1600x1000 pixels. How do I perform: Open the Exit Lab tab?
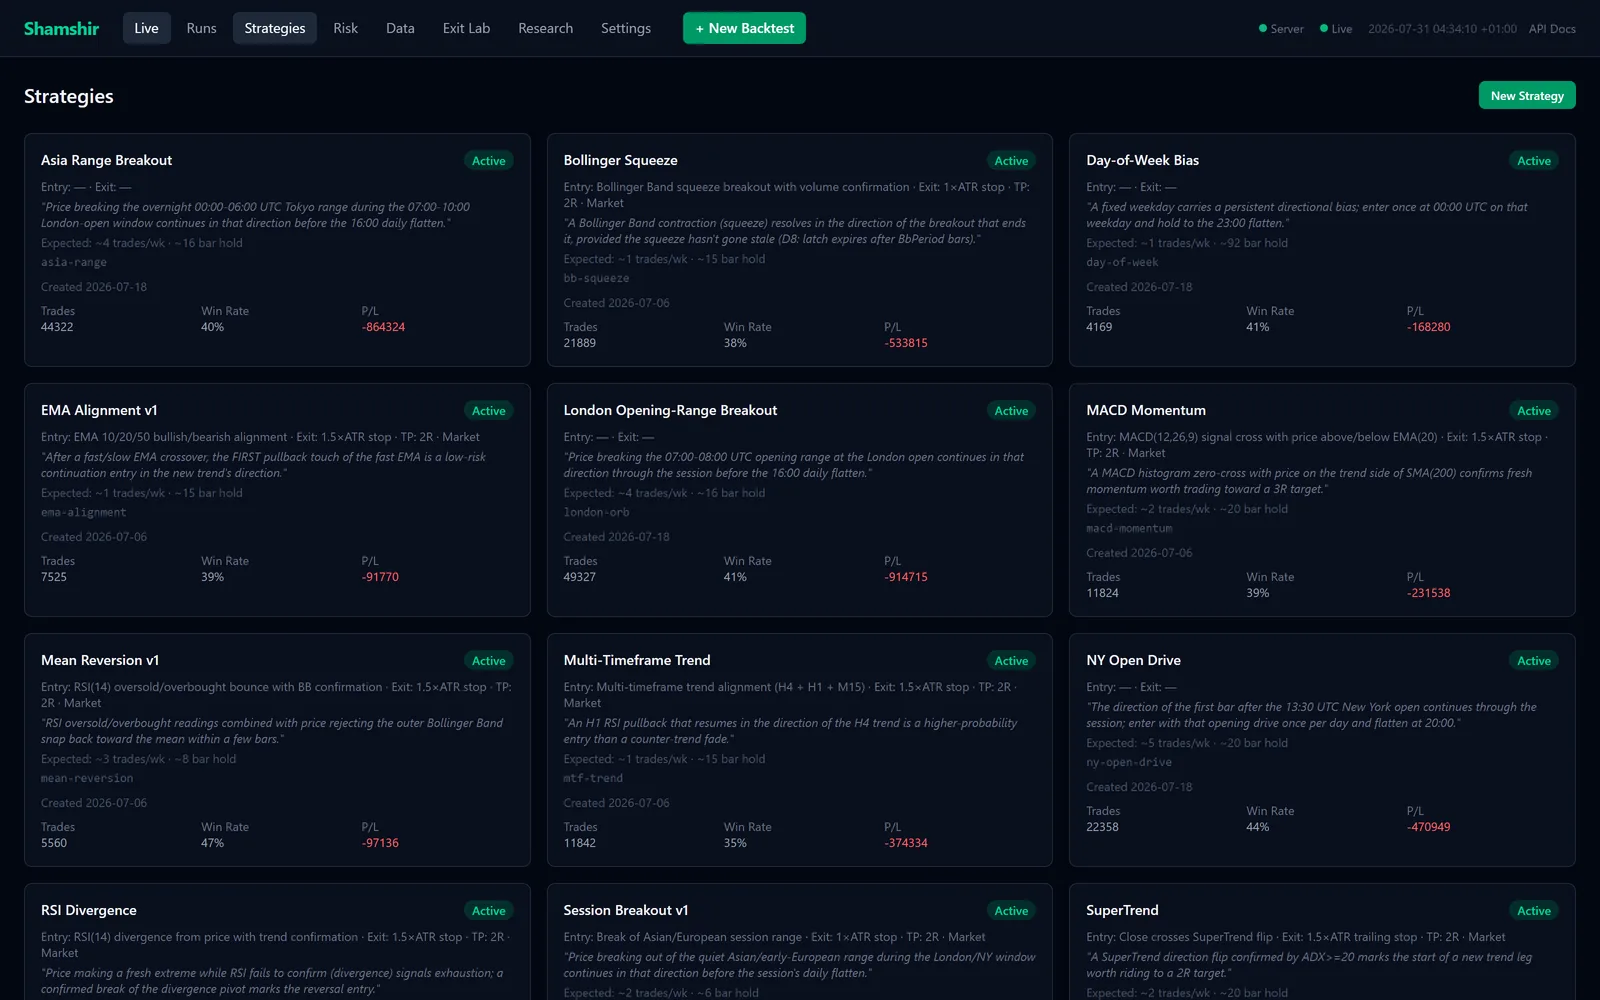click(466, 28)
